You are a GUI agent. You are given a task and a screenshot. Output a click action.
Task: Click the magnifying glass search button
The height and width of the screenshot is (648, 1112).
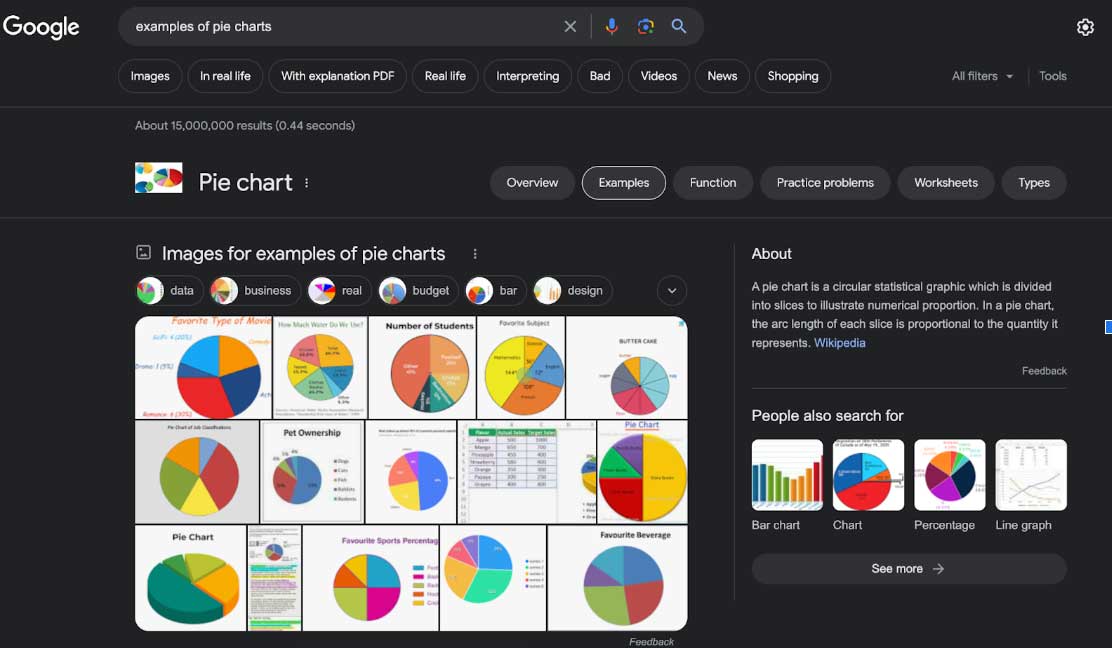[x=679, y=27]
